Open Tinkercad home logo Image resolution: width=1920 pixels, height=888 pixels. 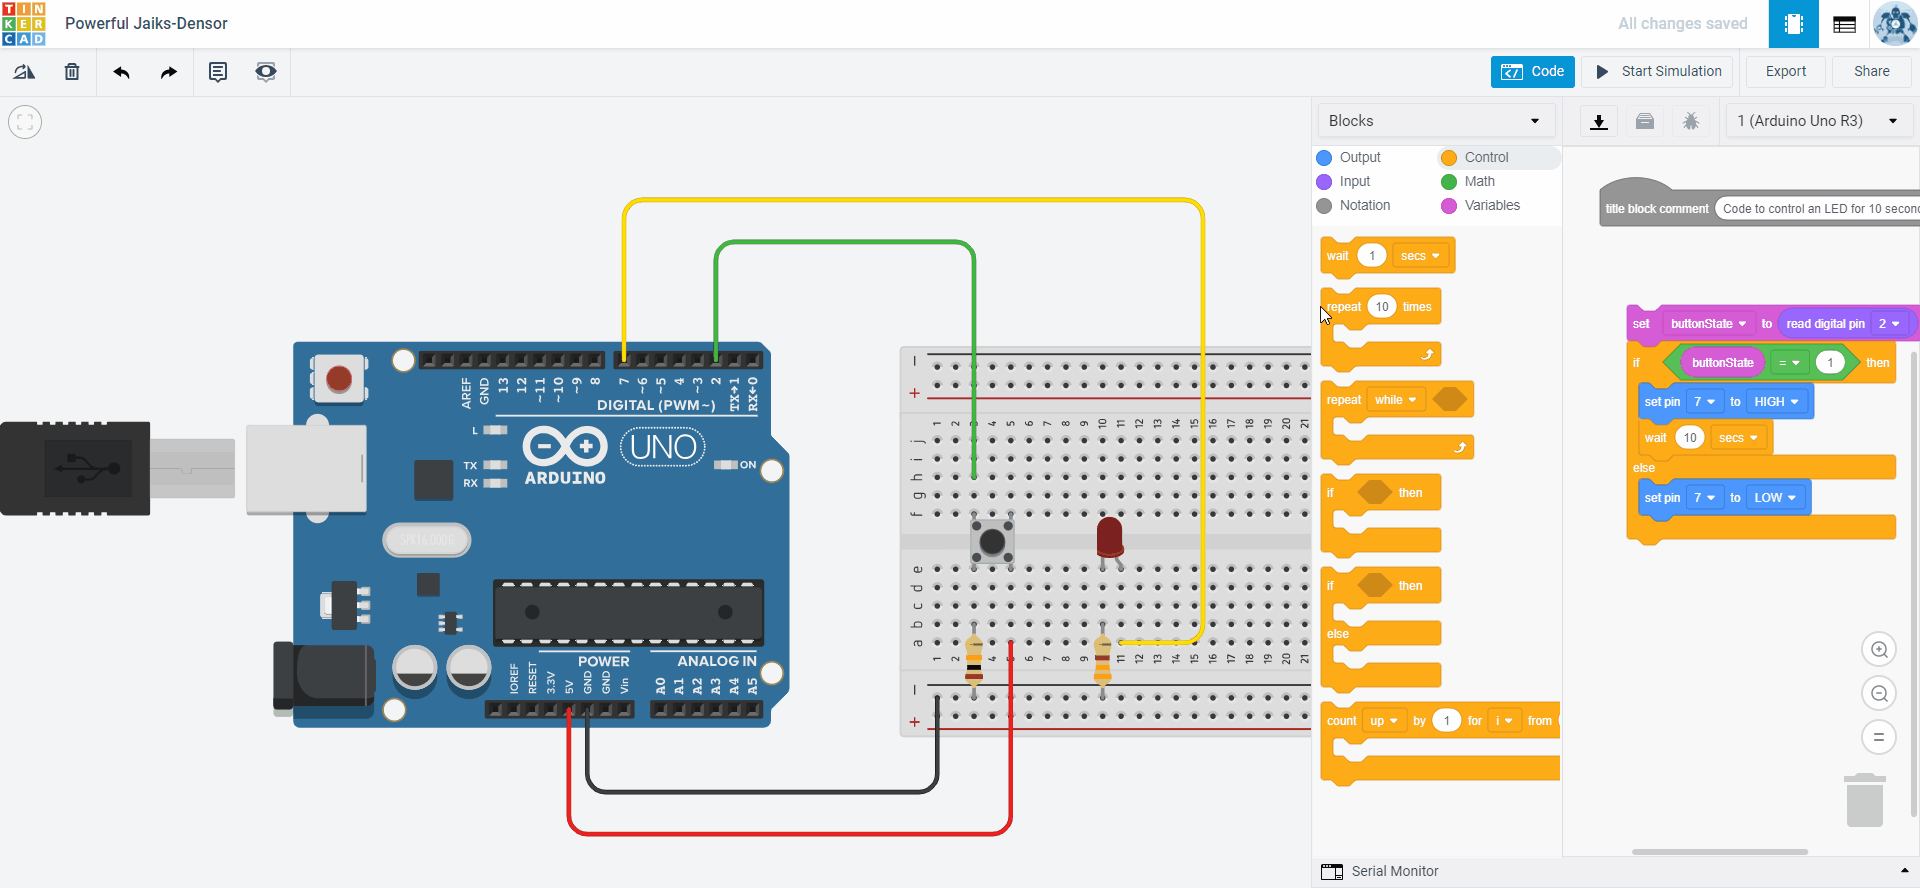point(24,24)
